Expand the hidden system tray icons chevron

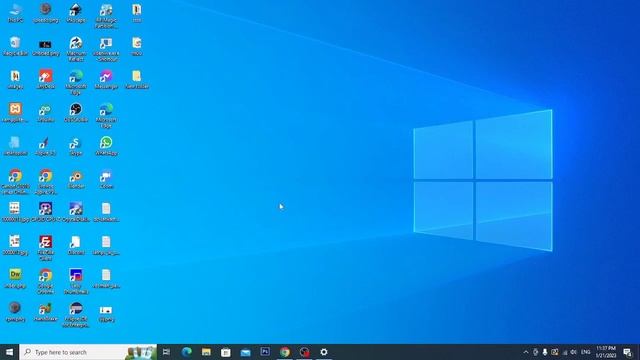click(526, 352)
